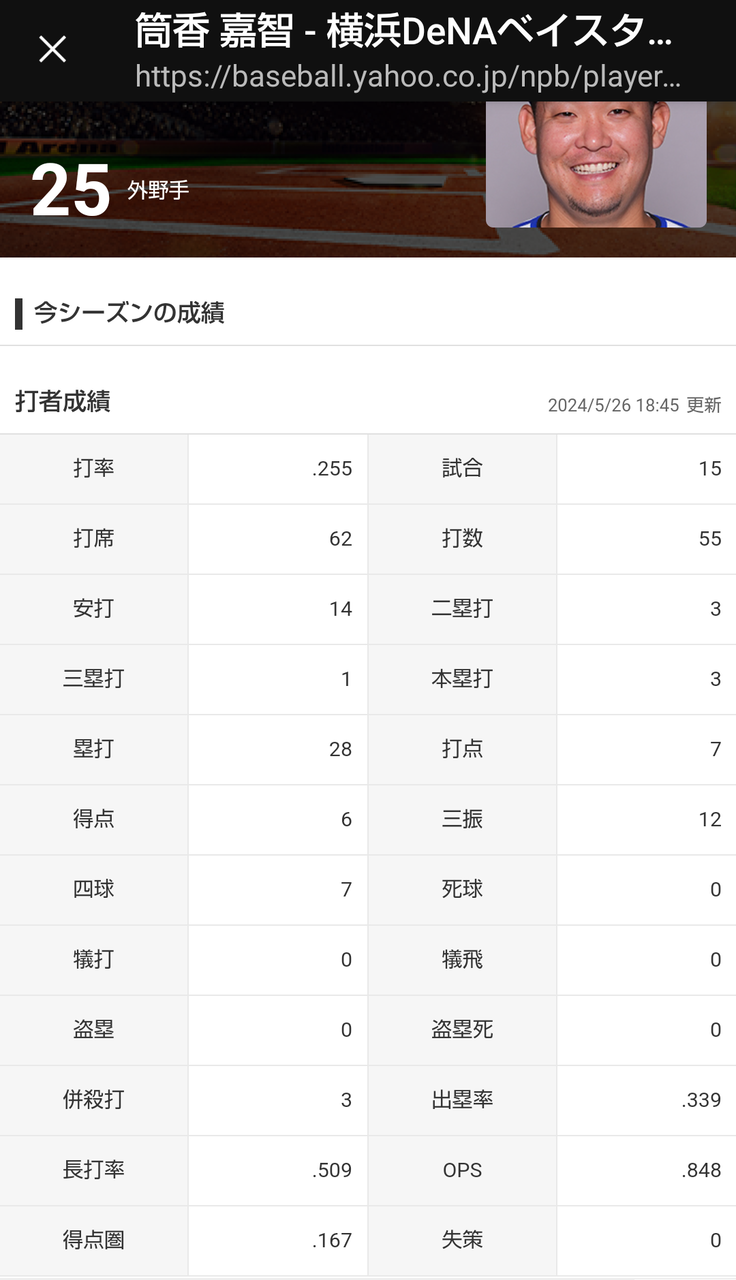736x1280 pixels.
Task: Select the OPS label cell
Action: (x=462, y=1170)
